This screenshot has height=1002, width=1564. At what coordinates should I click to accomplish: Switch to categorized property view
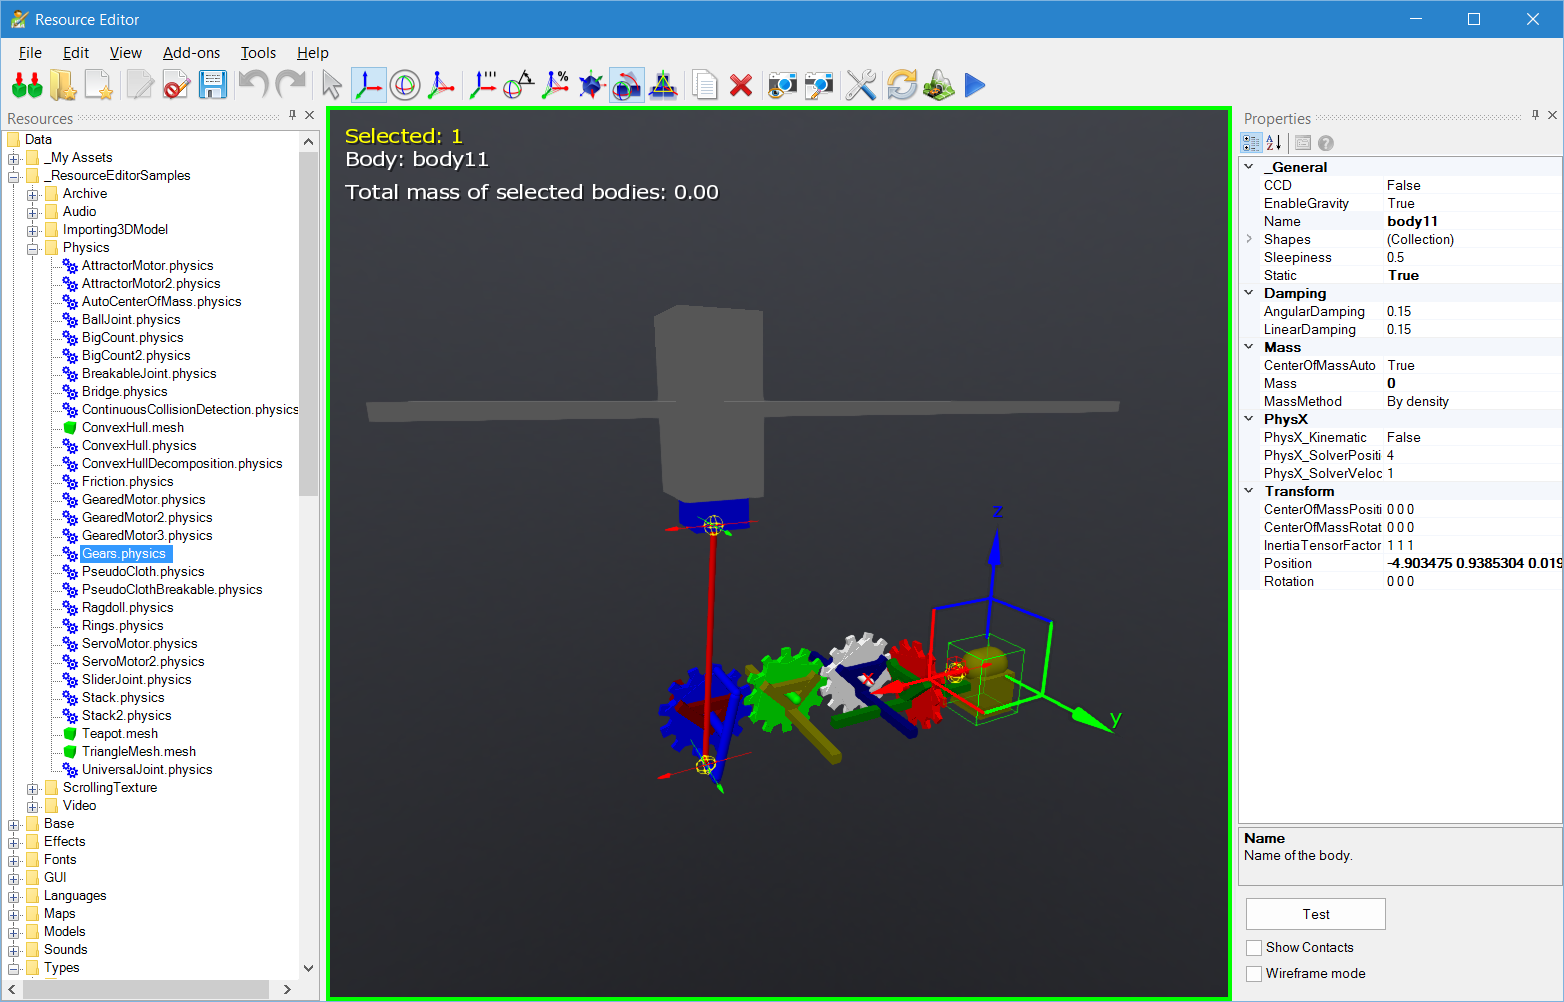1251,143
